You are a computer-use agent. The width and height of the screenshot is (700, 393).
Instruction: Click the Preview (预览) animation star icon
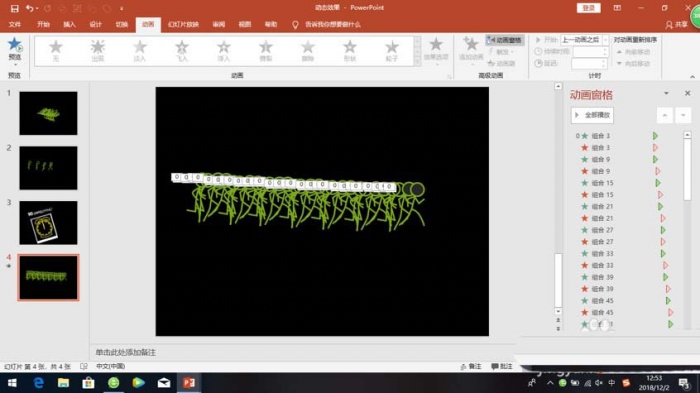click(x=15, y=45)
